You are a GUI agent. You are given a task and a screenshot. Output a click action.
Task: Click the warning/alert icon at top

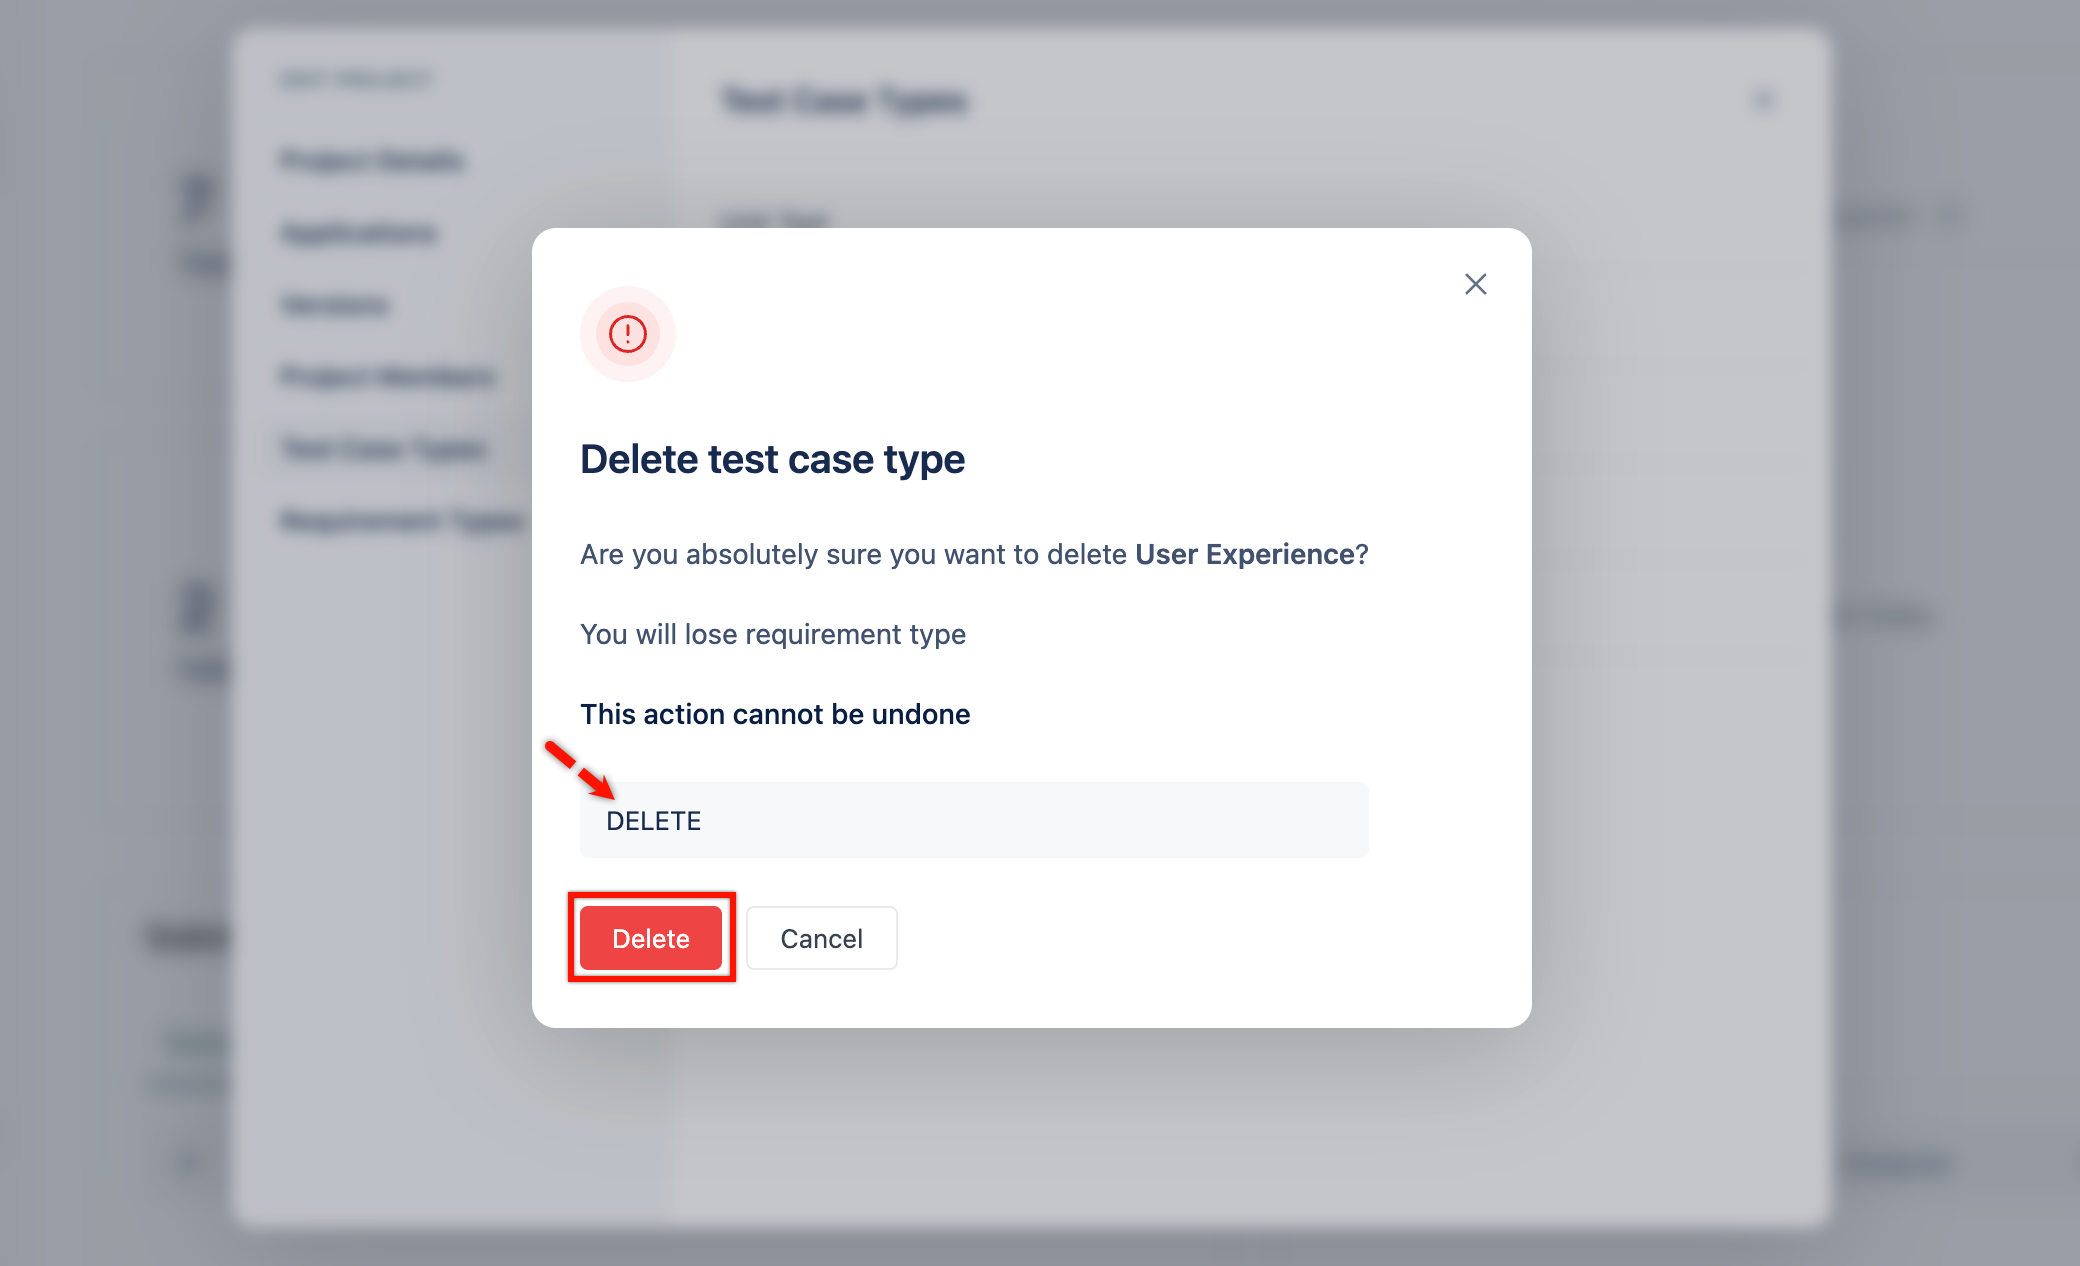(625, 331)
